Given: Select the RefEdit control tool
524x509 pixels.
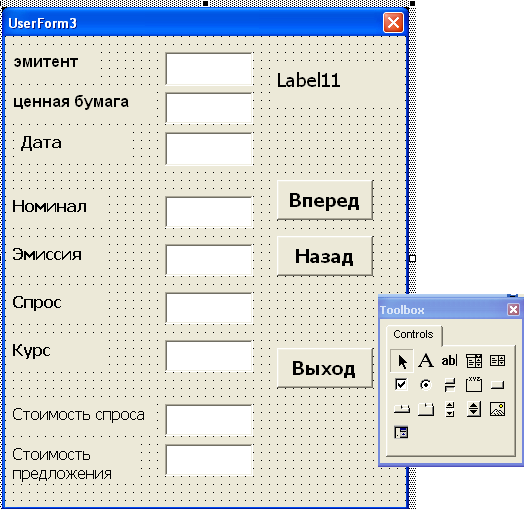Looking at the screenshot, I should pyautogui.click(x=401, y=432).
